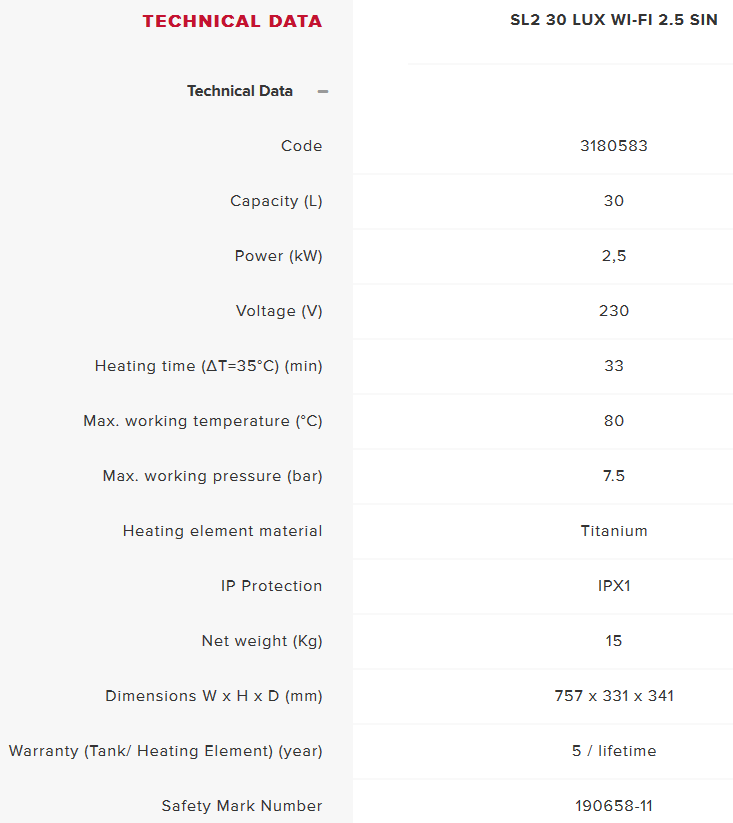Screen dimensions: 733x823
Task: Select the Voltage (V) value 230
Action: [x=614, y=311]
